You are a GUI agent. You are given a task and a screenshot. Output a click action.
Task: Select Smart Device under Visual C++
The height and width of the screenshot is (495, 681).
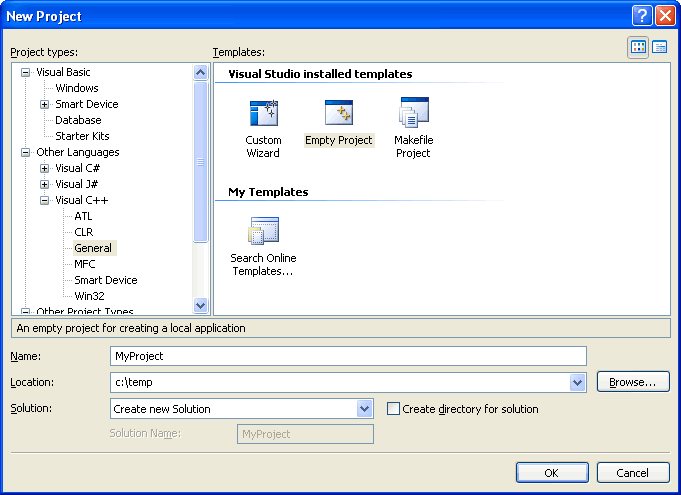point(106,280)
